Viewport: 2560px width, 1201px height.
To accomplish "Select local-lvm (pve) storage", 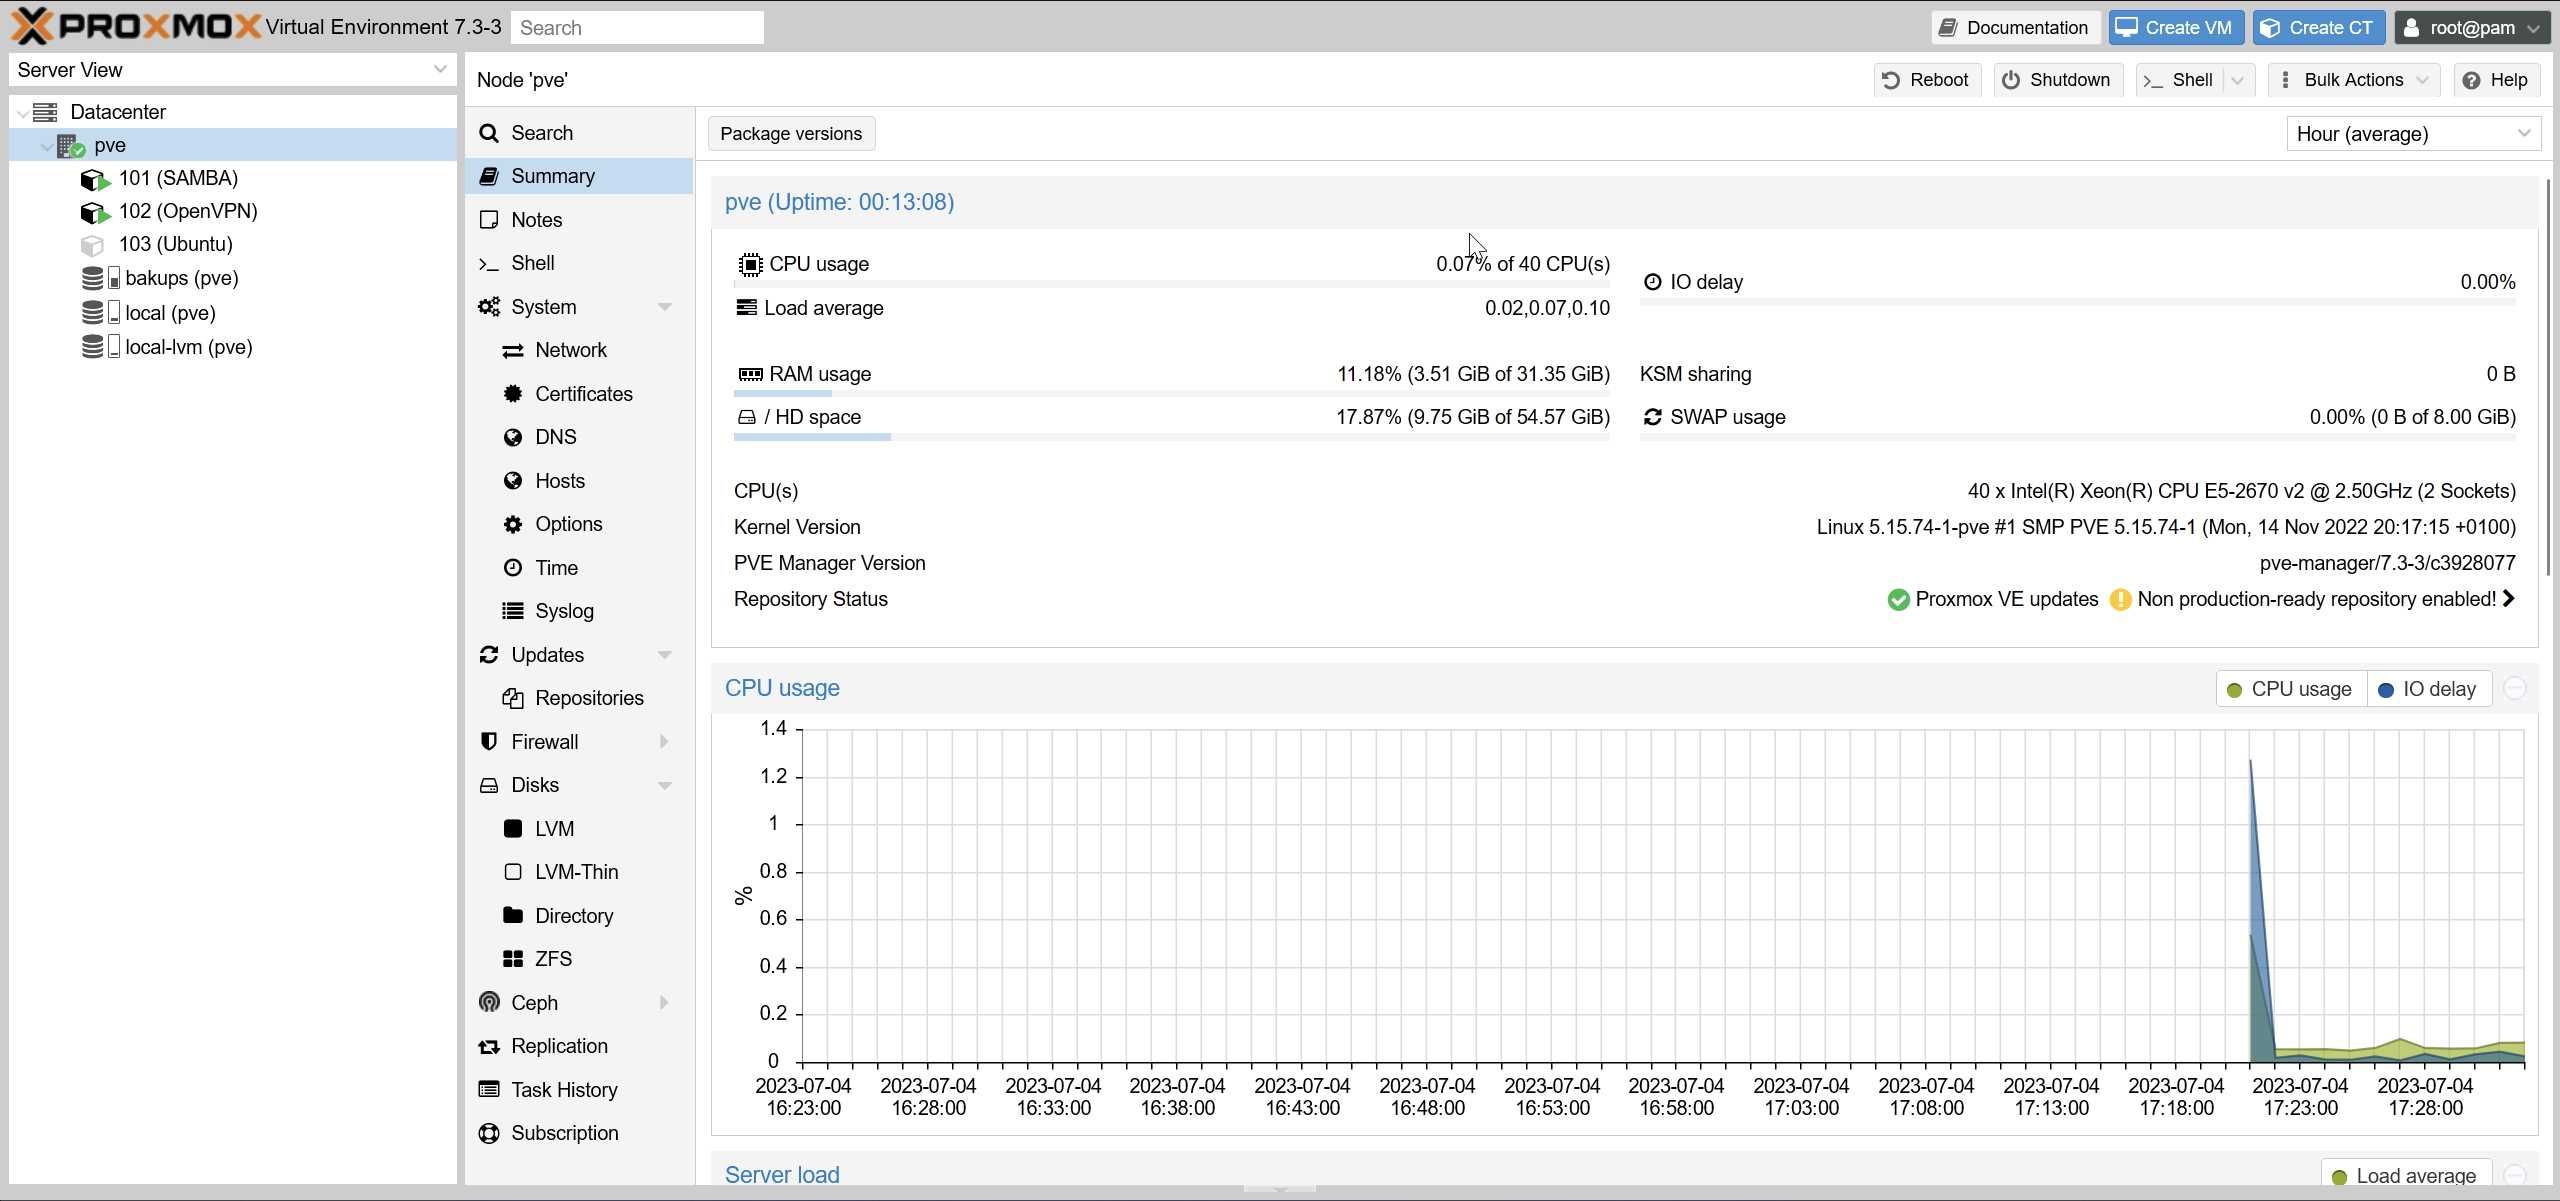I will point(188,347).
